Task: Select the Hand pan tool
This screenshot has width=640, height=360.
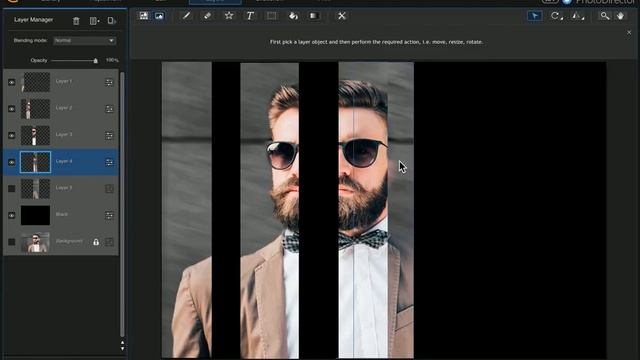Action: 620,16
